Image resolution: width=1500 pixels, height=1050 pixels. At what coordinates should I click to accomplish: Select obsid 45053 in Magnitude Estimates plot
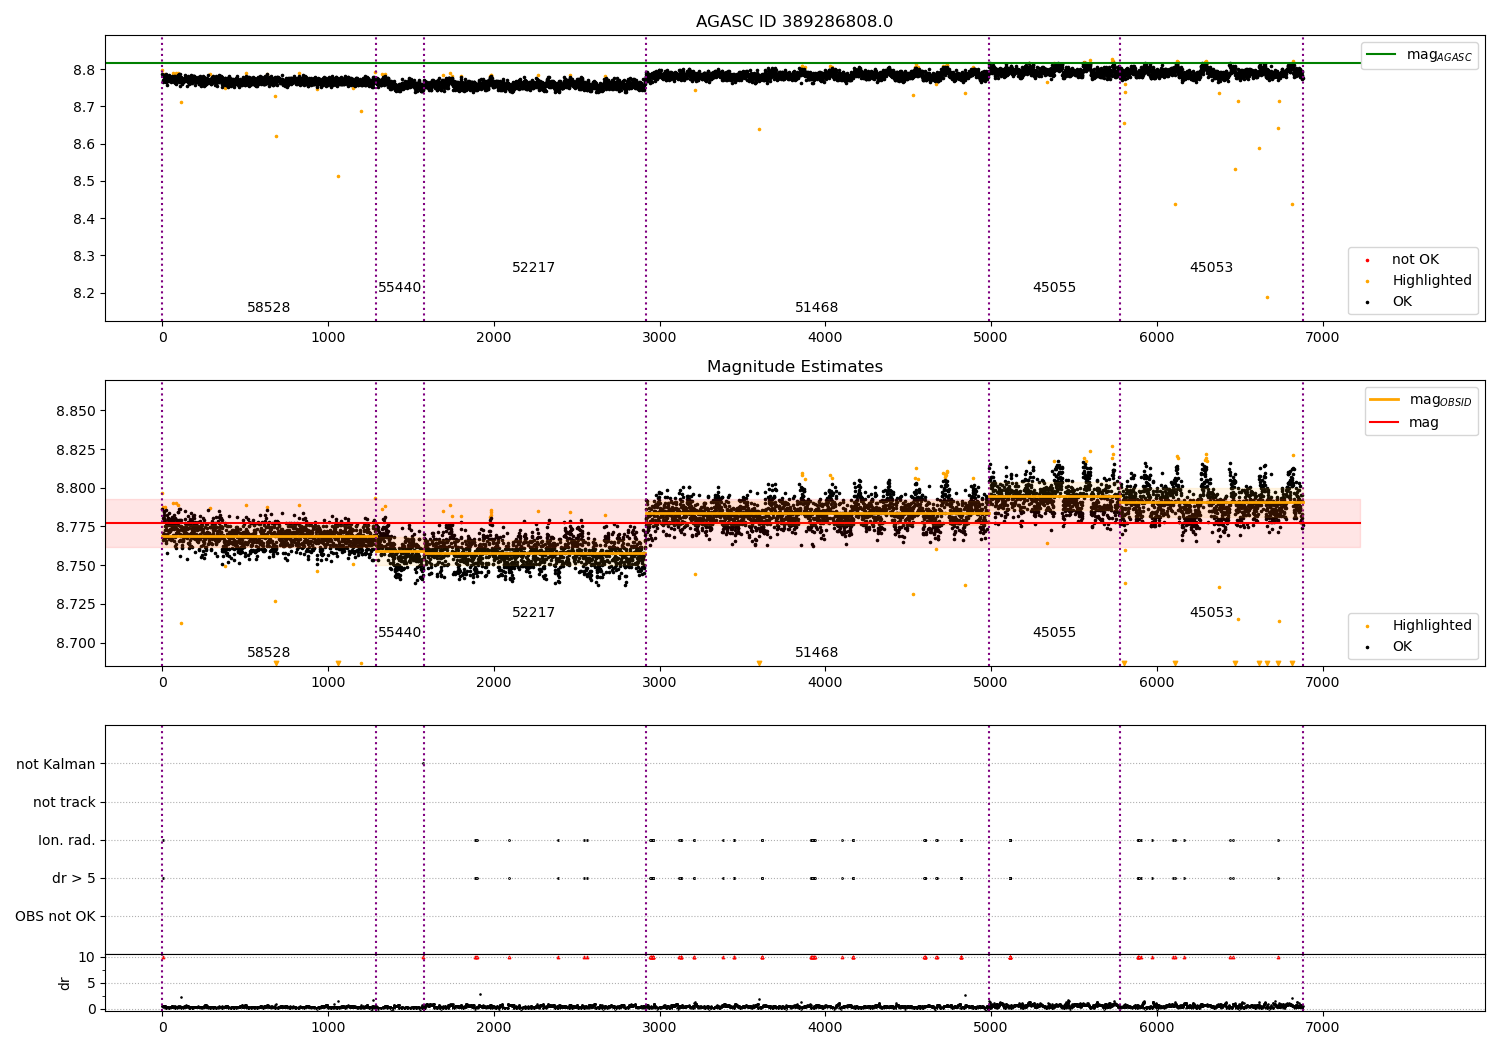click(1212, 613)
